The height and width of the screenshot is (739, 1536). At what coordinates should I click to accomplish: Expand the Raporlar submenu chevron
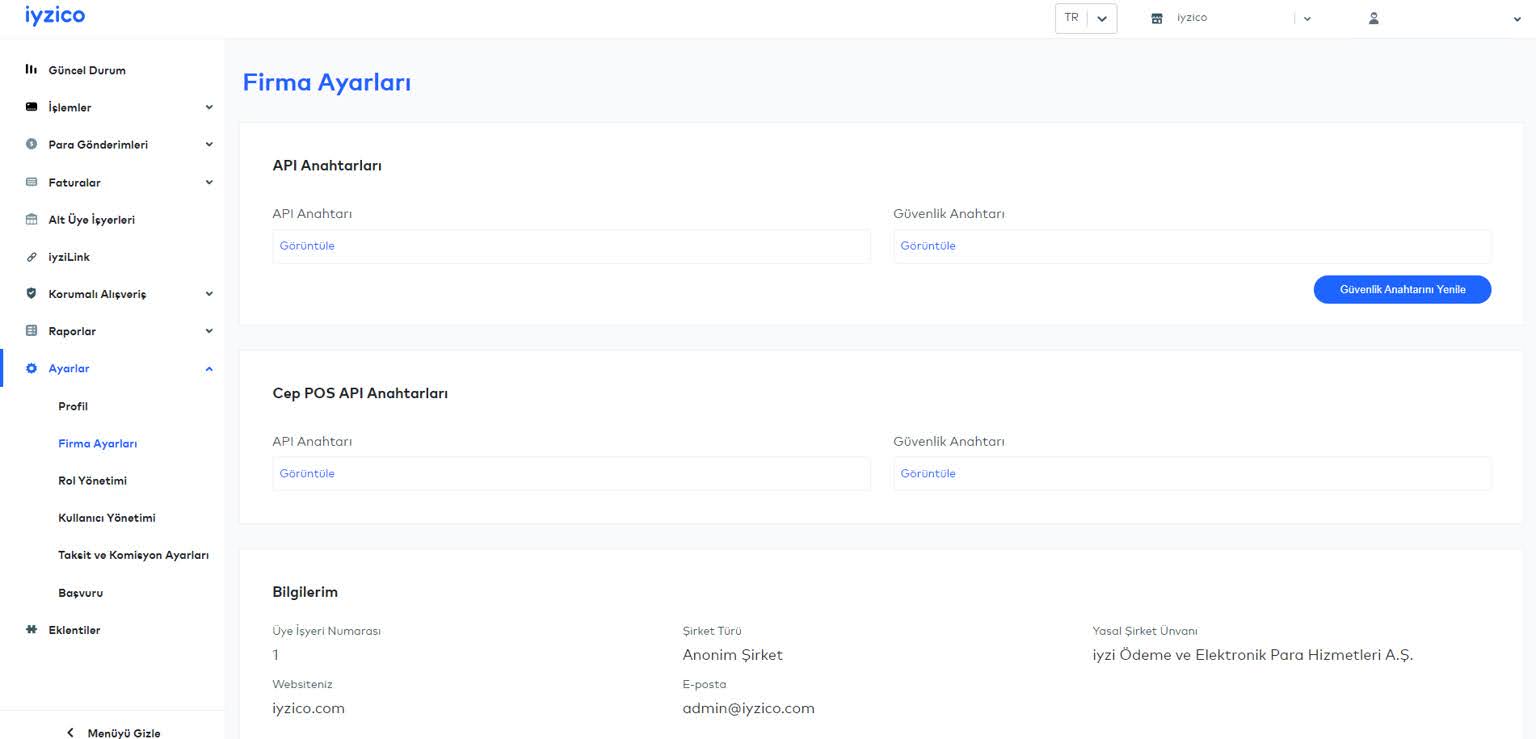tap(209, 331)
